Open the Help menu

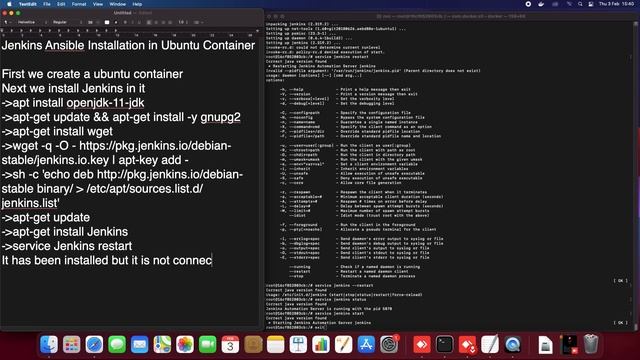(x=137, y=4)
